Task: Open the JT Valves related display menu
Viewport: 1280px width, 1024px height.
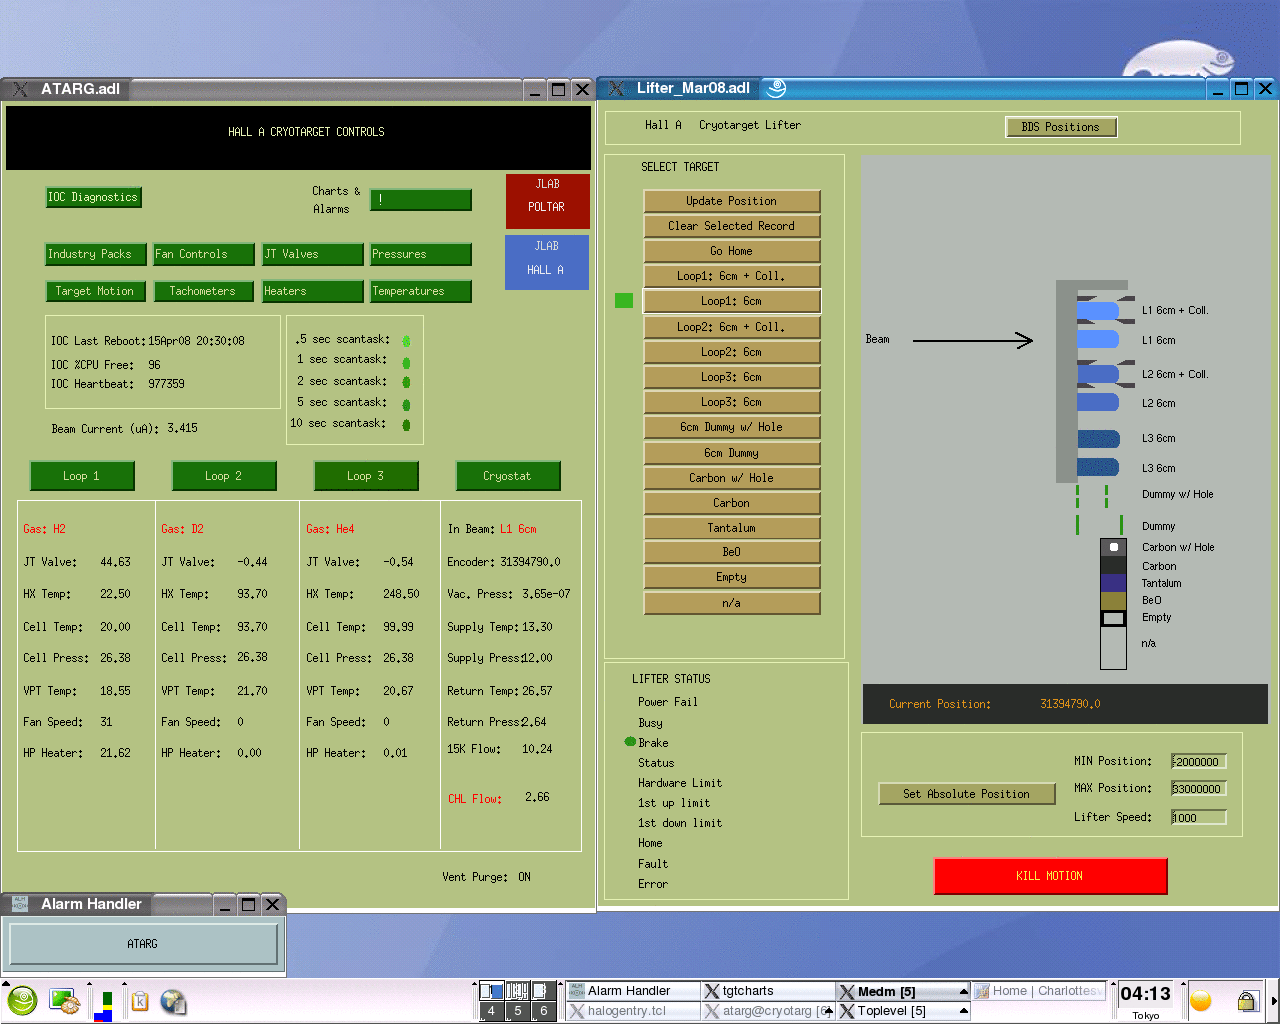Action: pyautogui.click(x=313, y=254)
